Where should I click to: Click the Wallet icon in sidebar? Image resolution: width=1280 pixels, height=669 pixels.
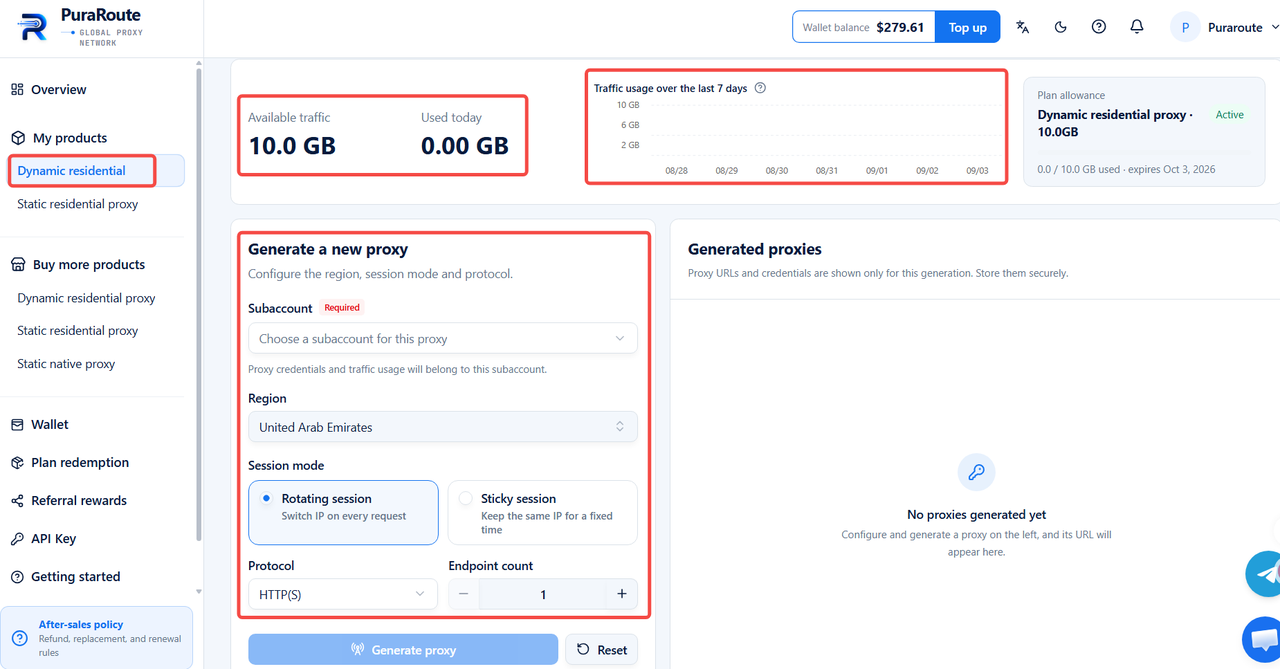(x=17, y=425)
